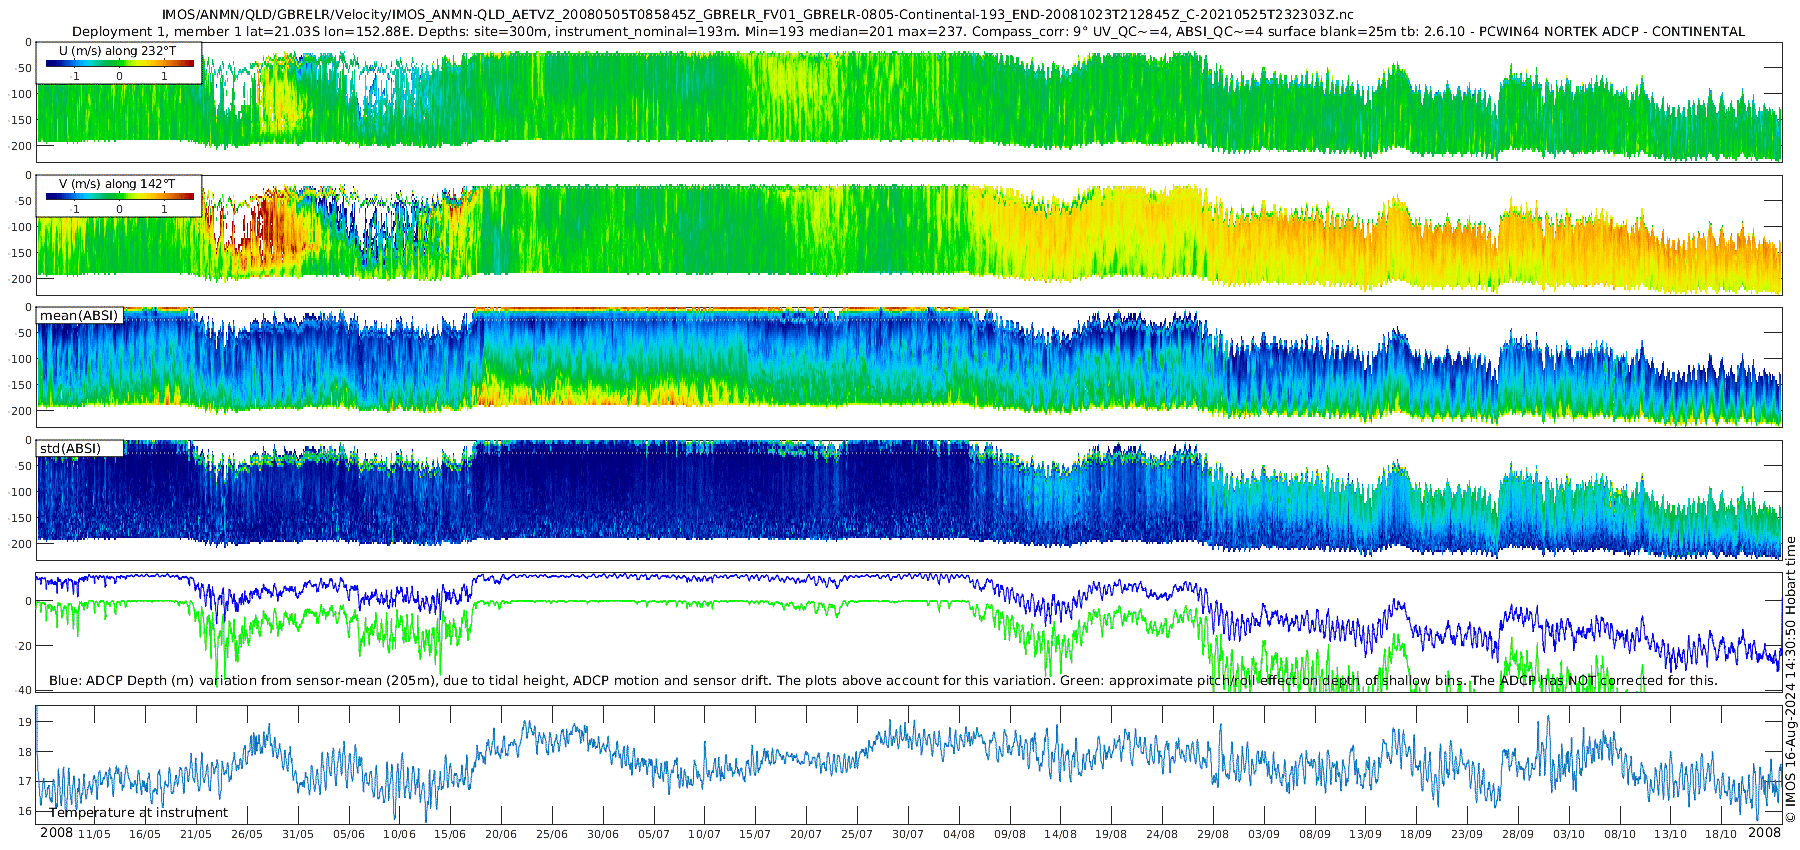Click the Deployment 1 metadata subtitle line

pos(908,31)
